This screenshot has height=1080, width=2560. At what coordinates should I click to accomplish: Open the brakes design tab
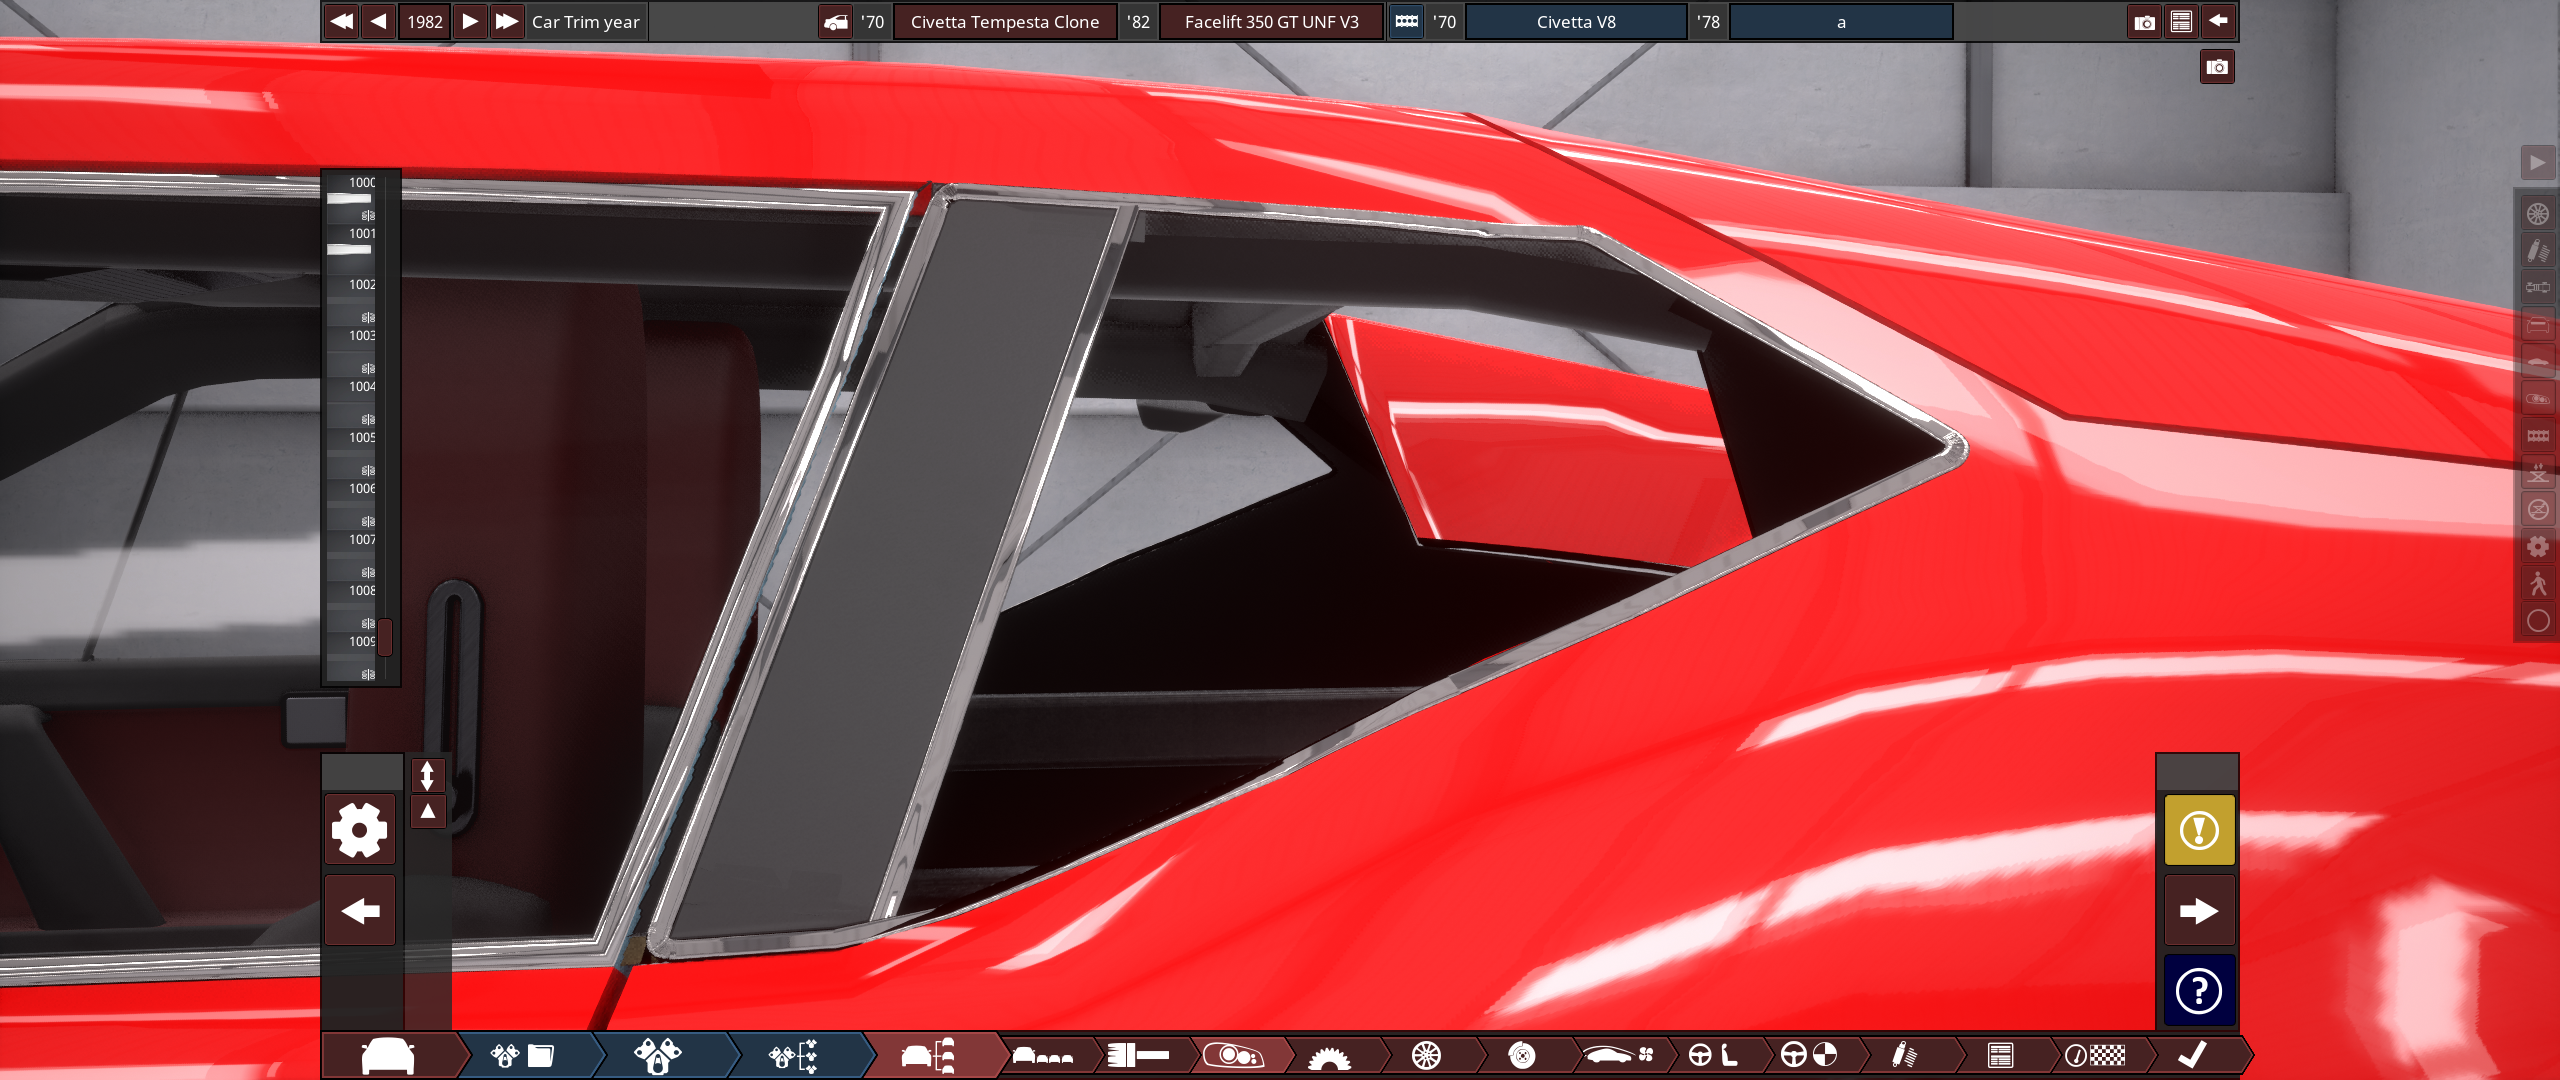coord(1521,1056)
